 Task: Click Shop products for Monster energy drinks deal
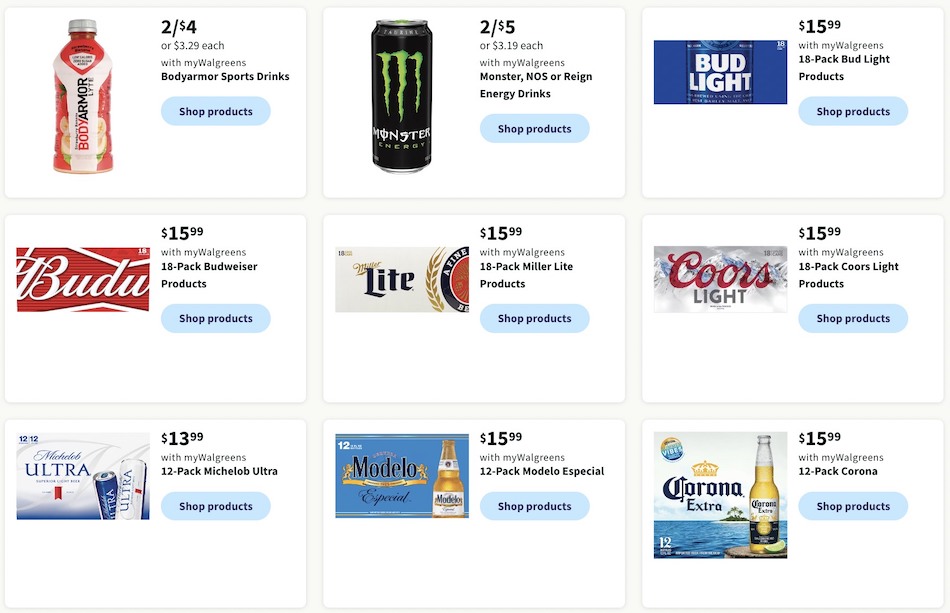click(534, 128)
